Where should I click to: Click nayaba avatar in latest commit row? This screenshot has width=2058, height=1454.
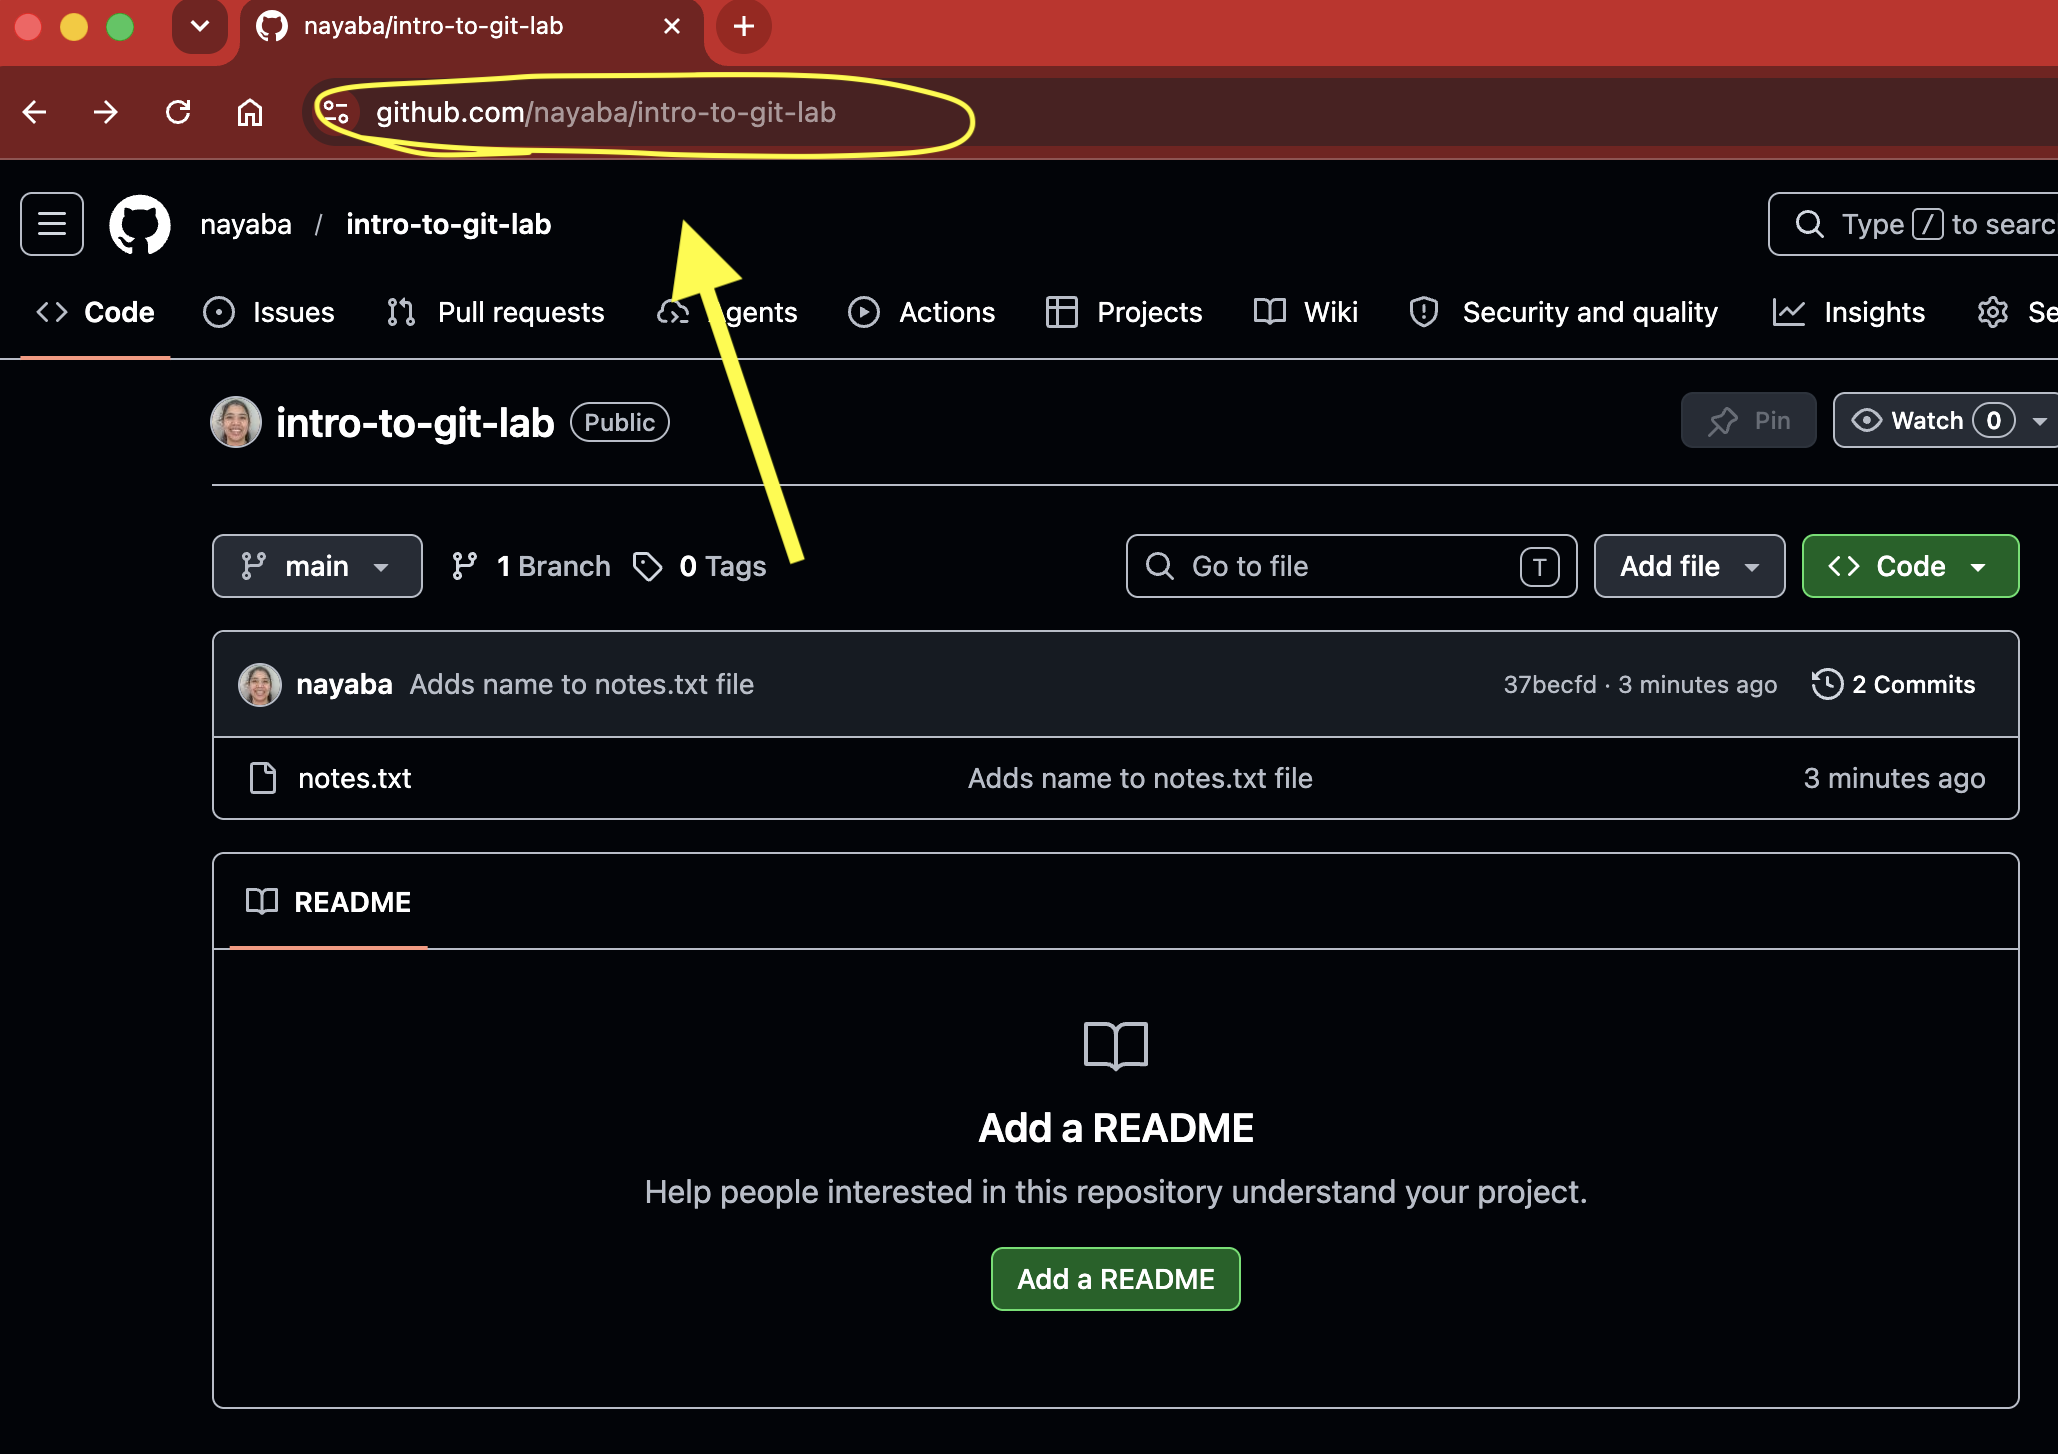click(260, 685)
